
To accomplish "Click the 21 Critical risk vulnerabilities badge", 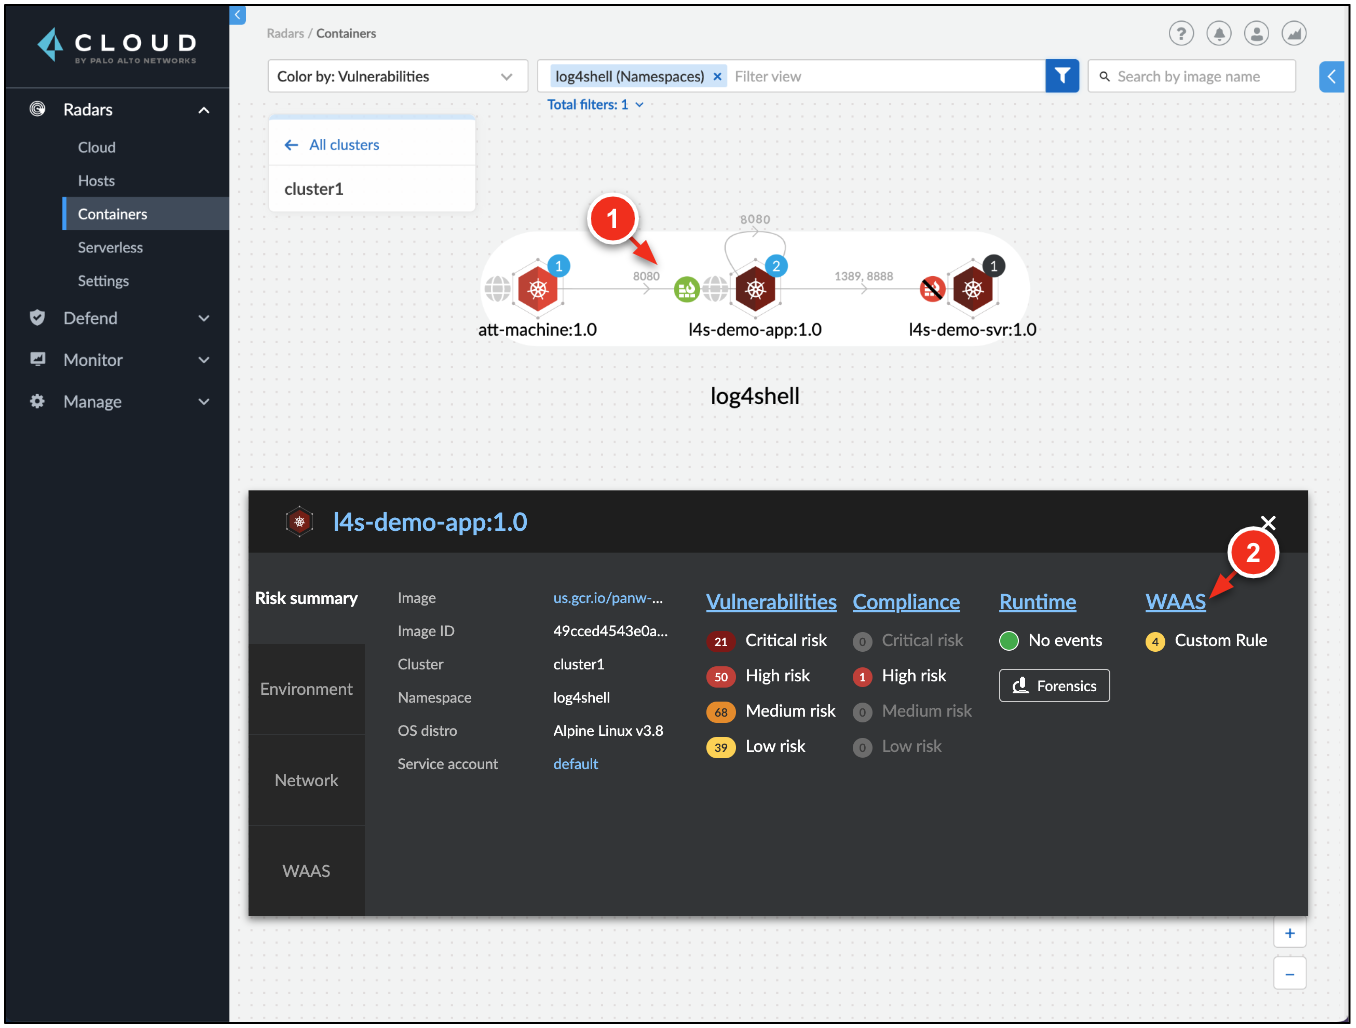I will (x=720, y=642).
